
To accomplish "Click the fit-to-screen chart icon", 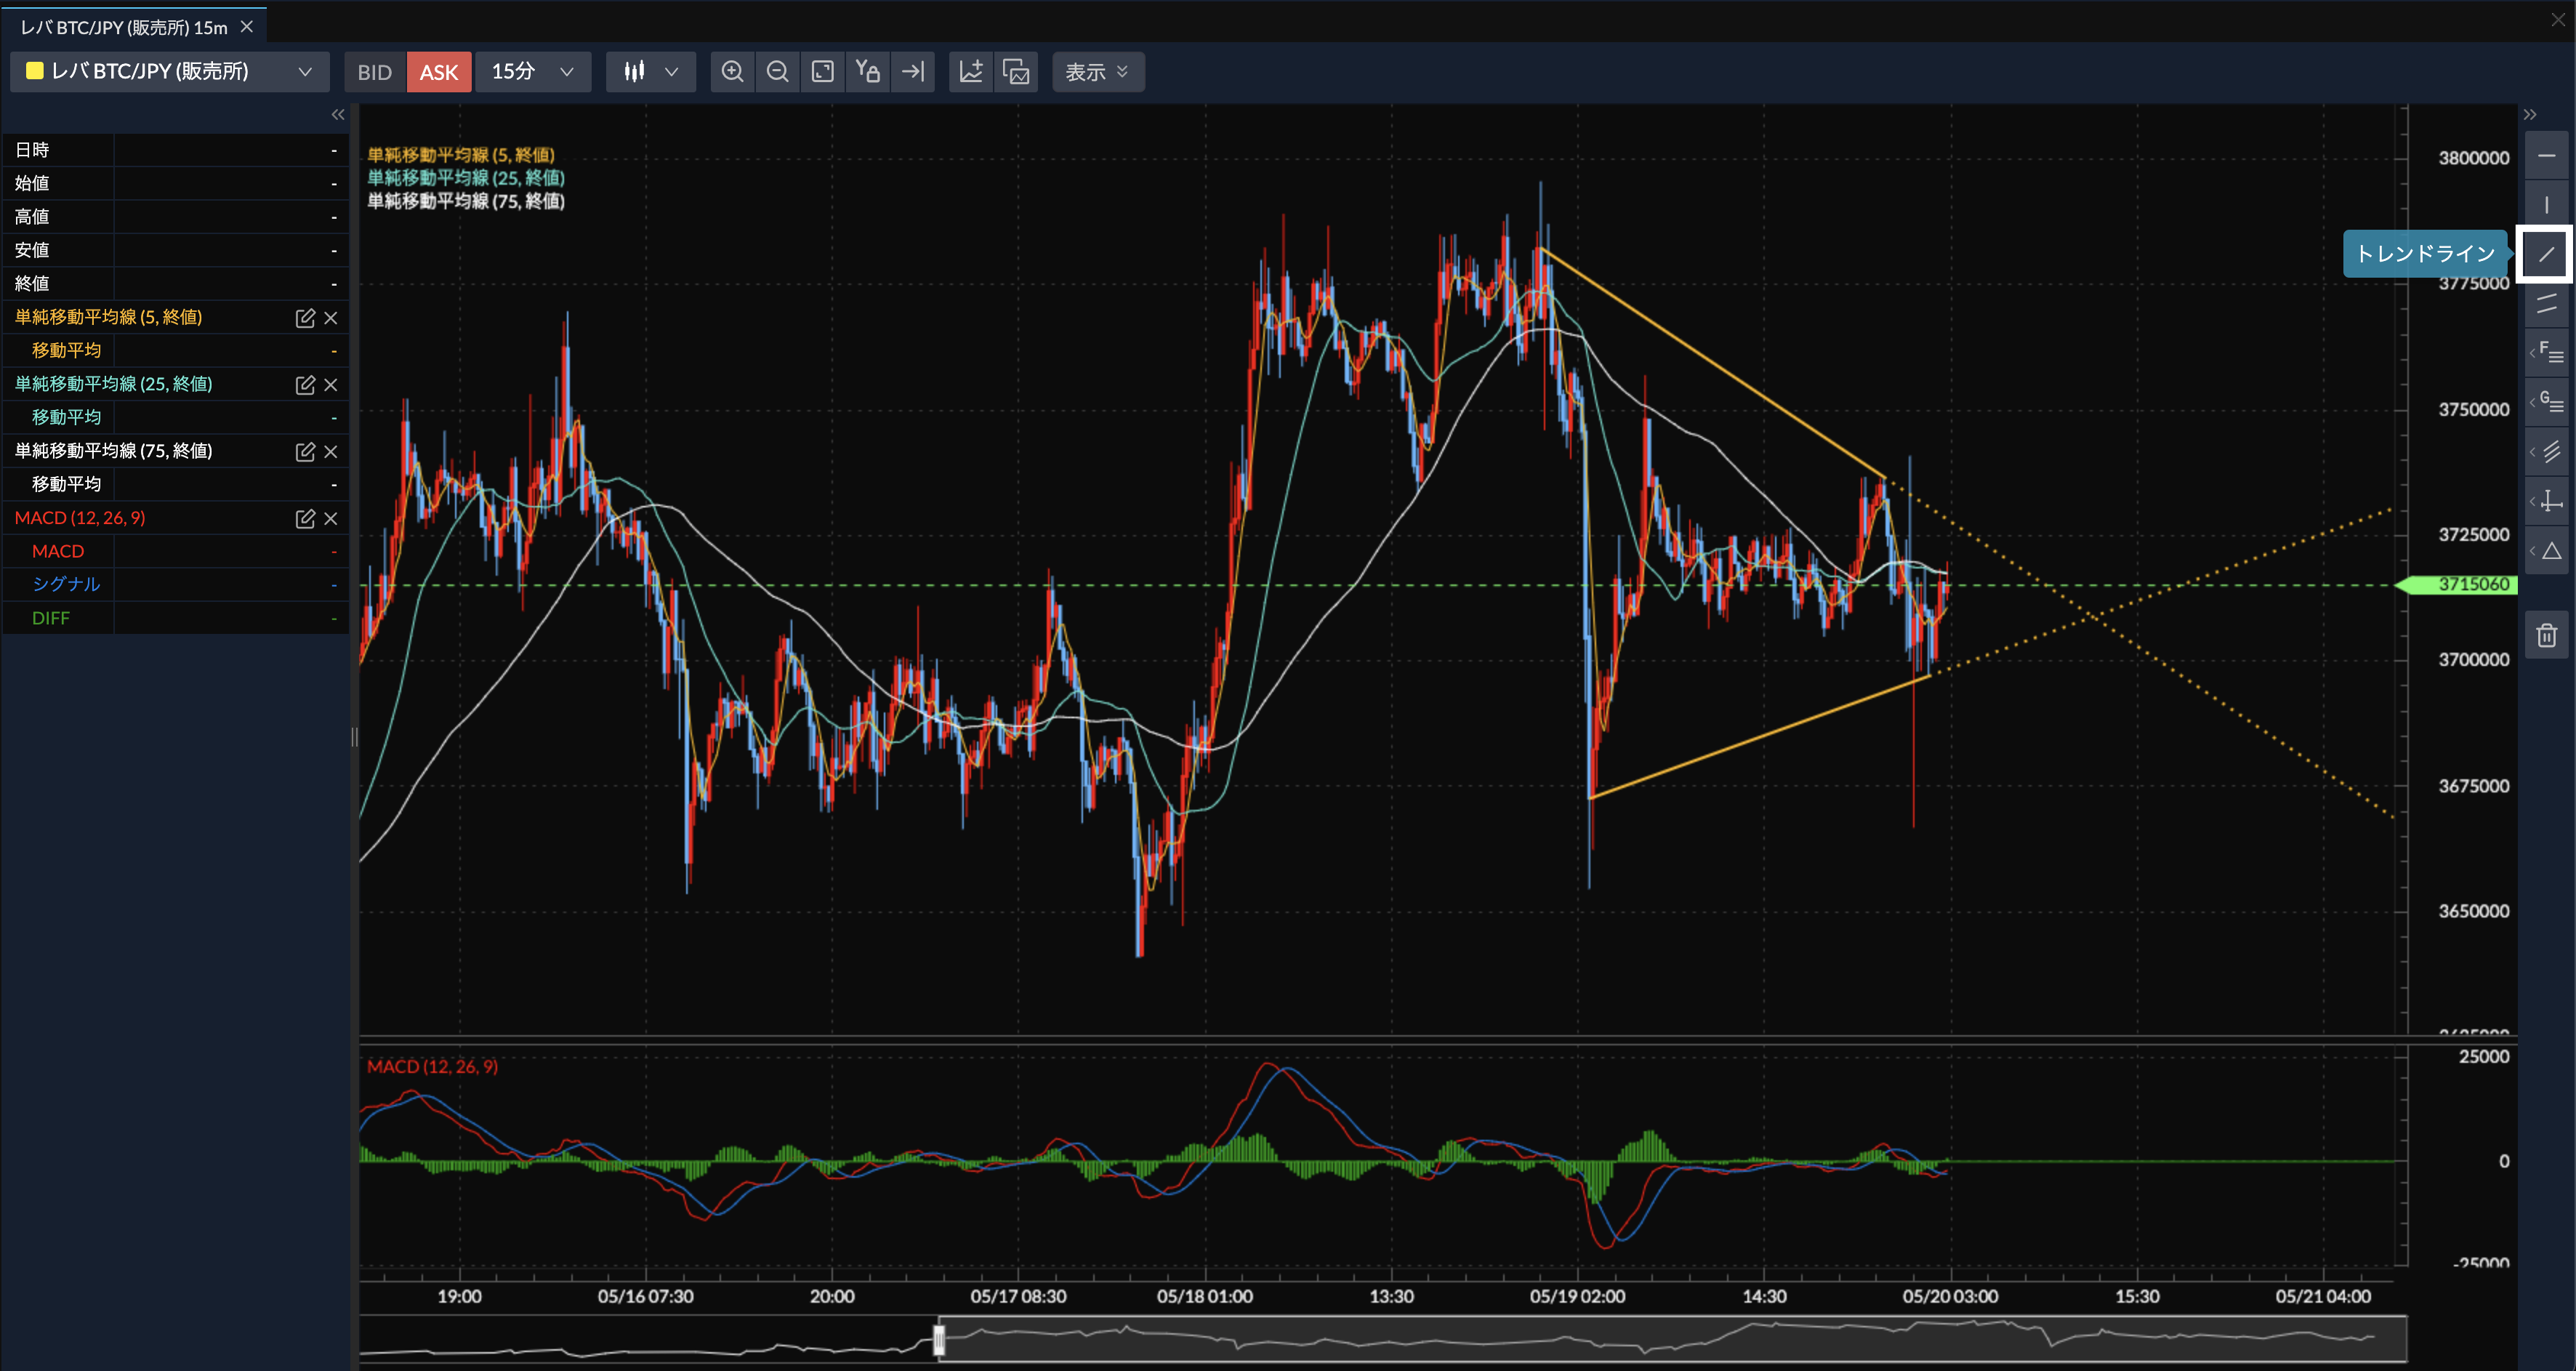I will [x=822, y=72].
